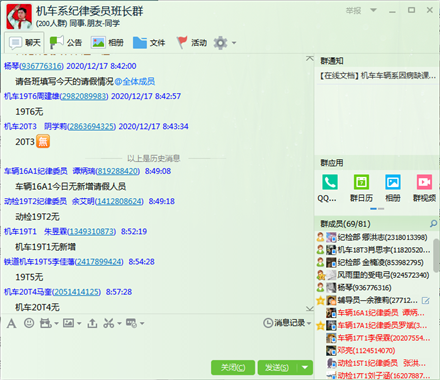This screenshot has width=440, height=380.
Task: Open the 活动 activities tab
Action: click(191, 43)
